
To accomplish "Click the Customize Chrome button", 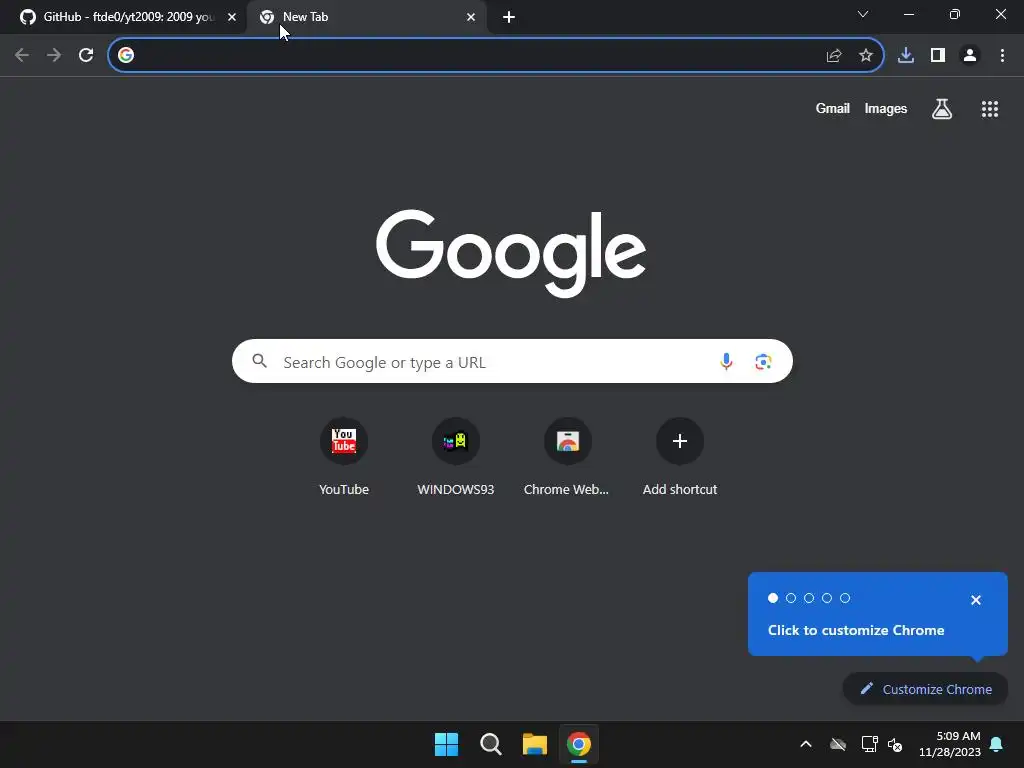I will 925,689.
